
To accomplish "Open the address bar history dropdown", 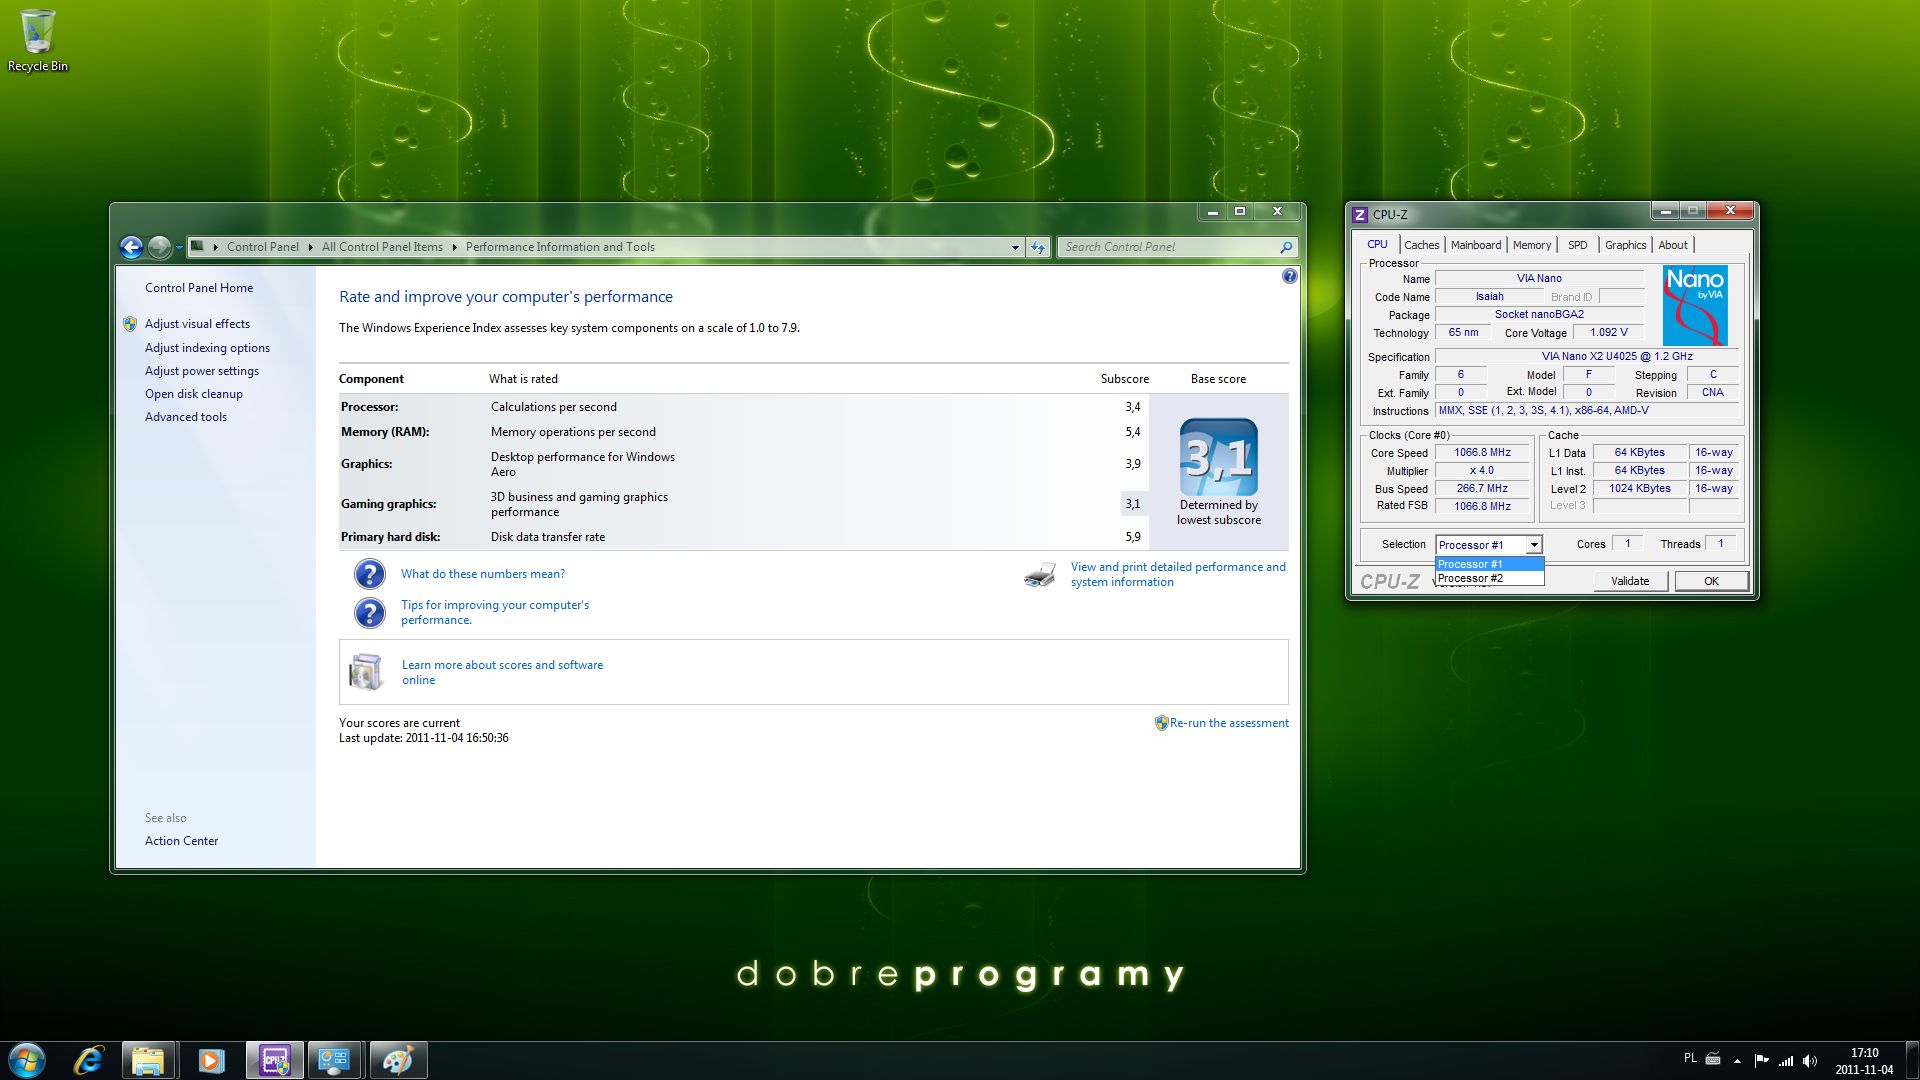I will (1015, 247).
